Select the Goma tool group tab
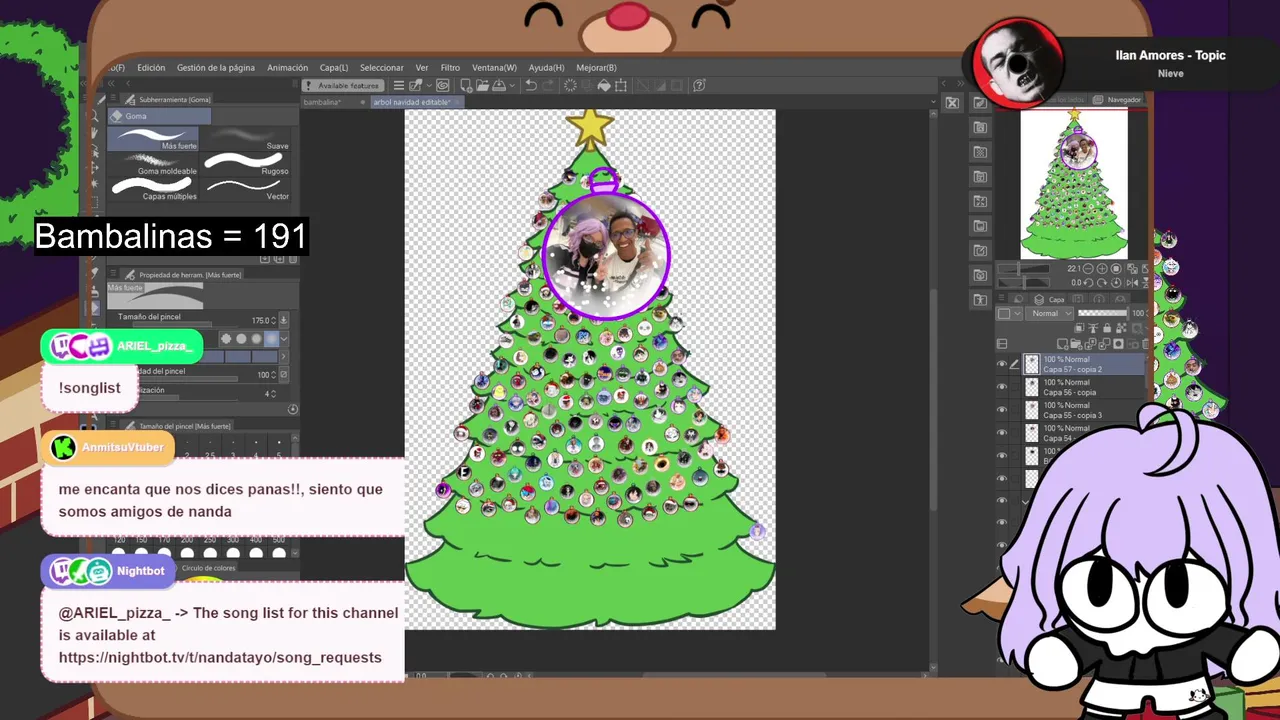The image size is (1280, 720). [x=159, y=116]
